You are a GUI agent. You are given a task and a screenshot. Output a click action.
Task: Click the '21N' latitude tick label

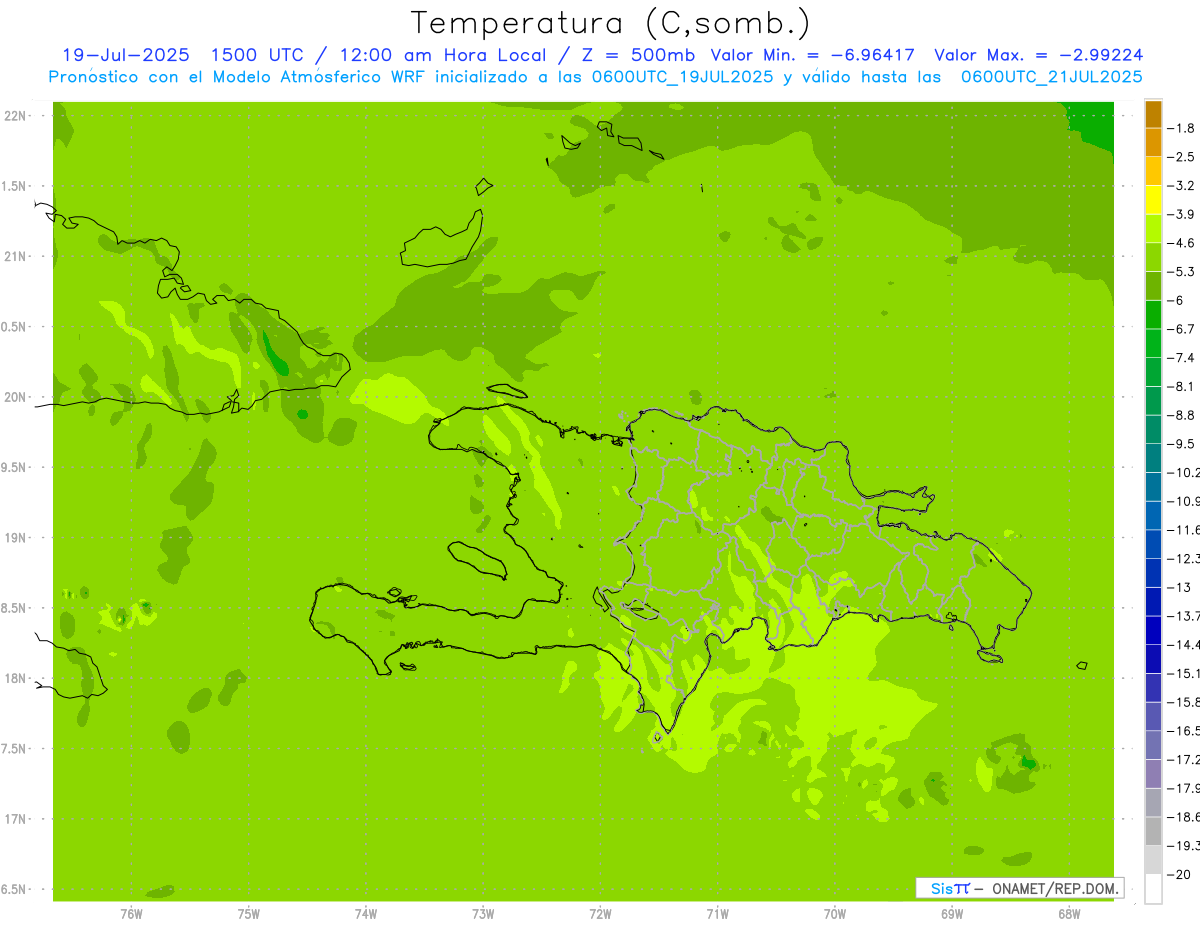point(16,256)
